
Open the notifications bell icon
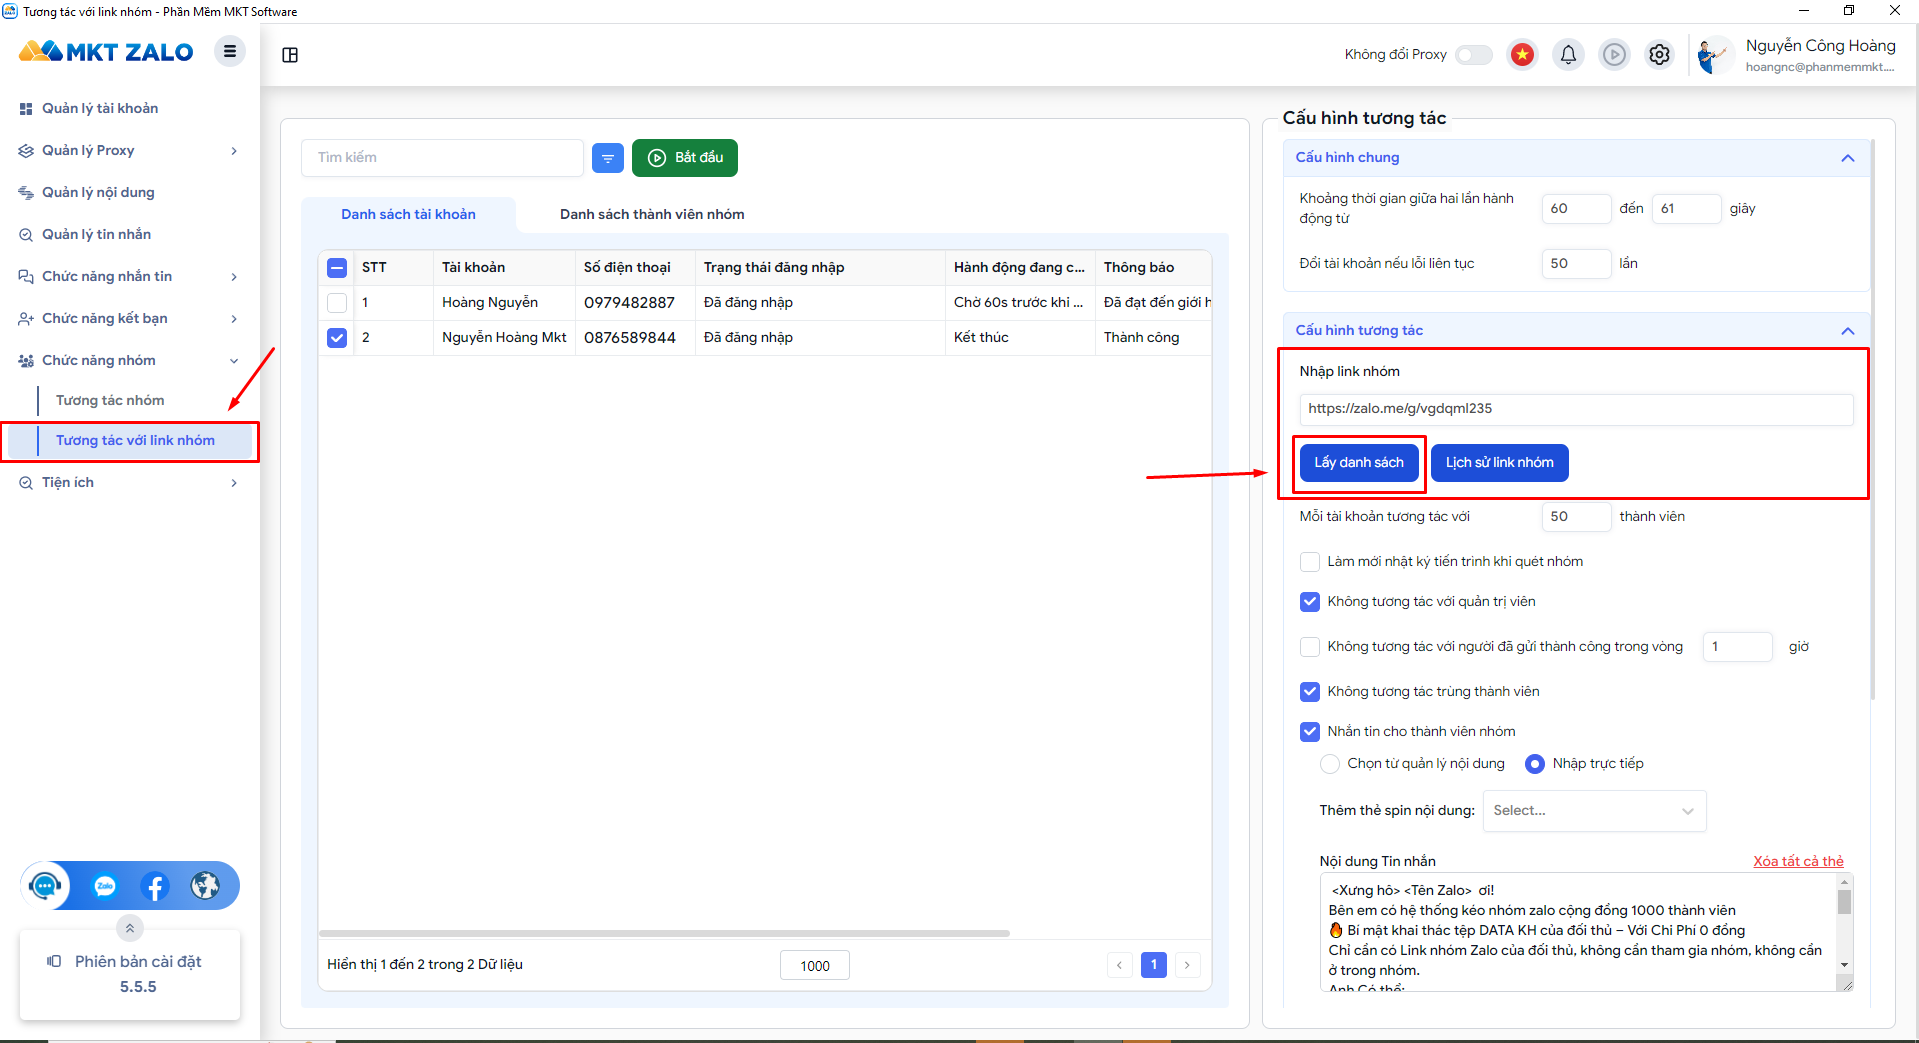click(1568, 55)
